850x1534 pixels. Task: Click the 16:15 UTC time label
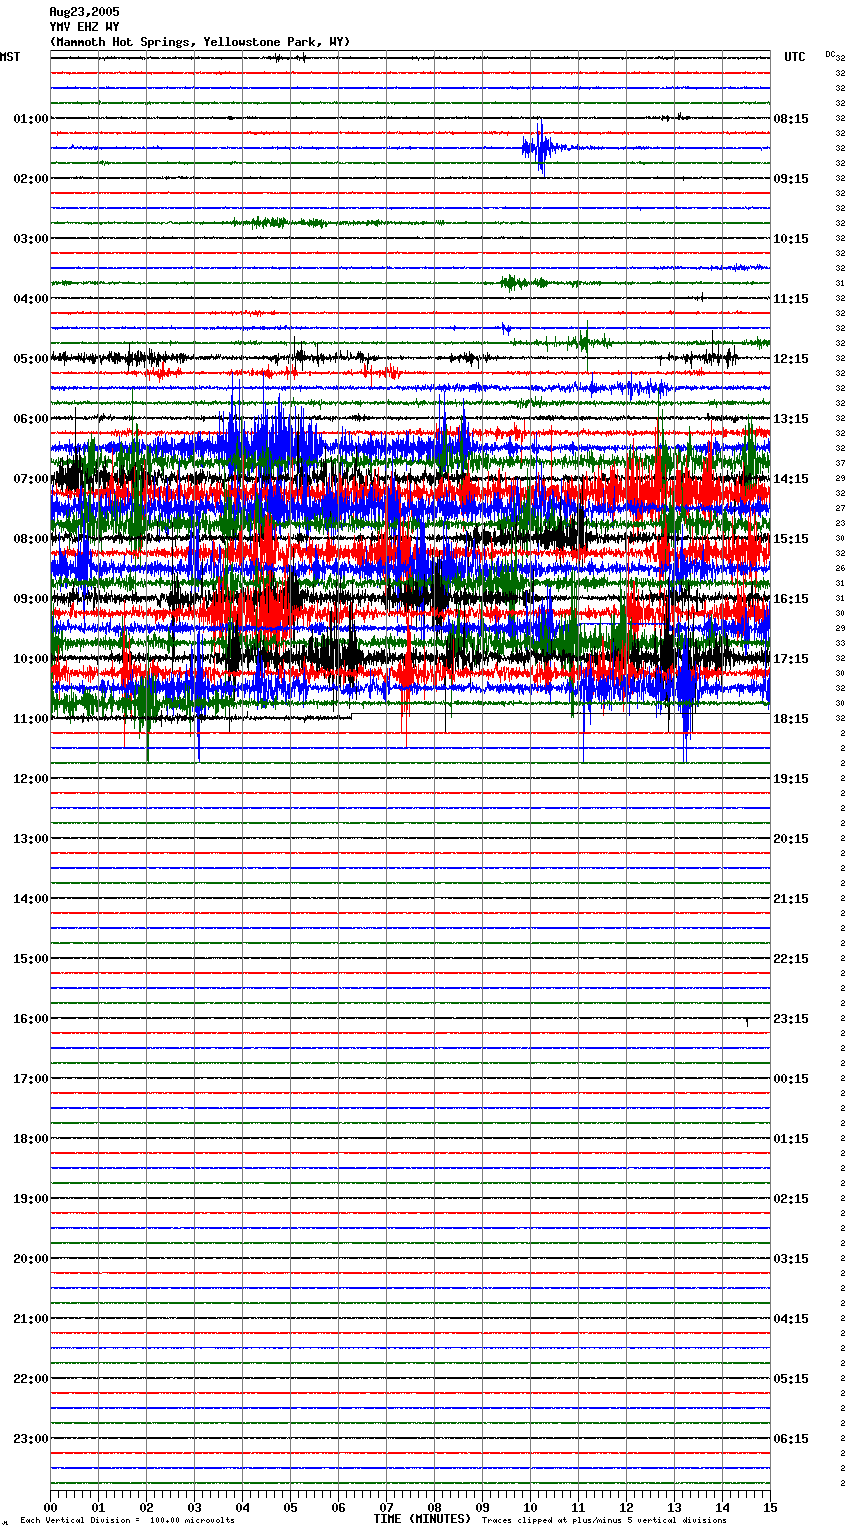(x=791, y=599)
